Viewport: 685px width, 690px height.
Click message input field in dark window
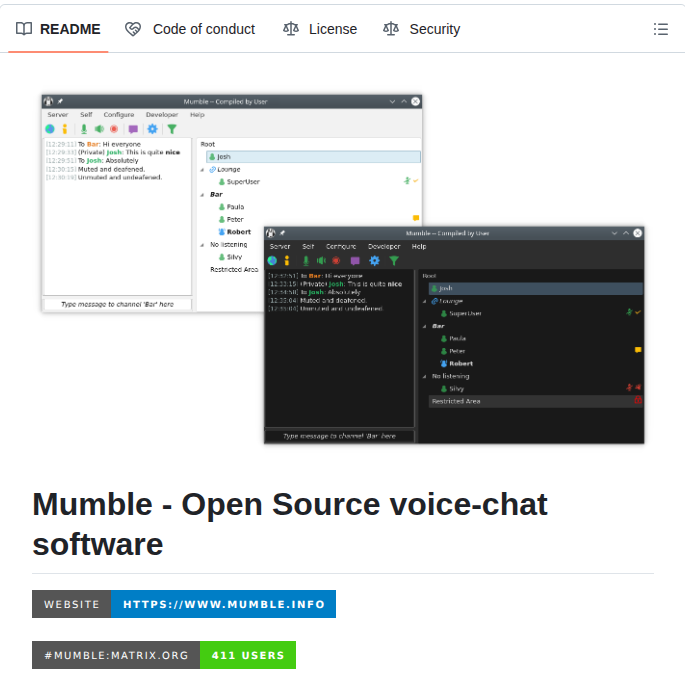pos(340,436)
